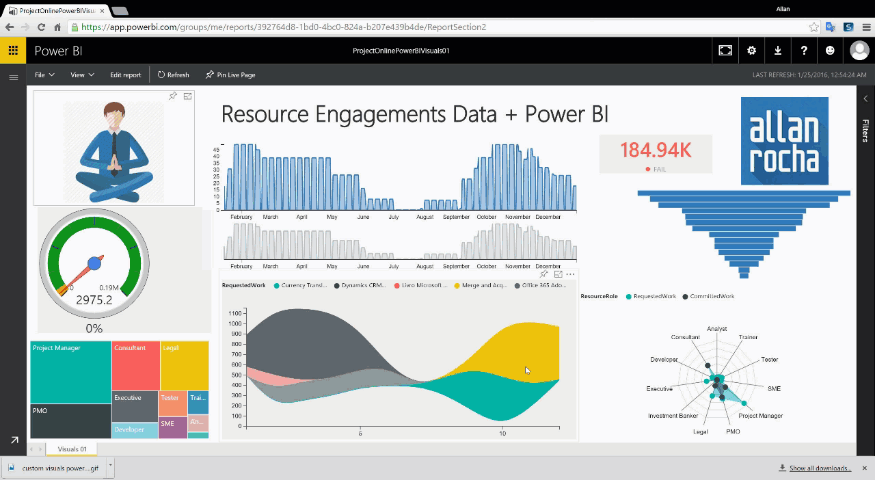
Task: Close the downloads bar
Action: click(864, 468)
